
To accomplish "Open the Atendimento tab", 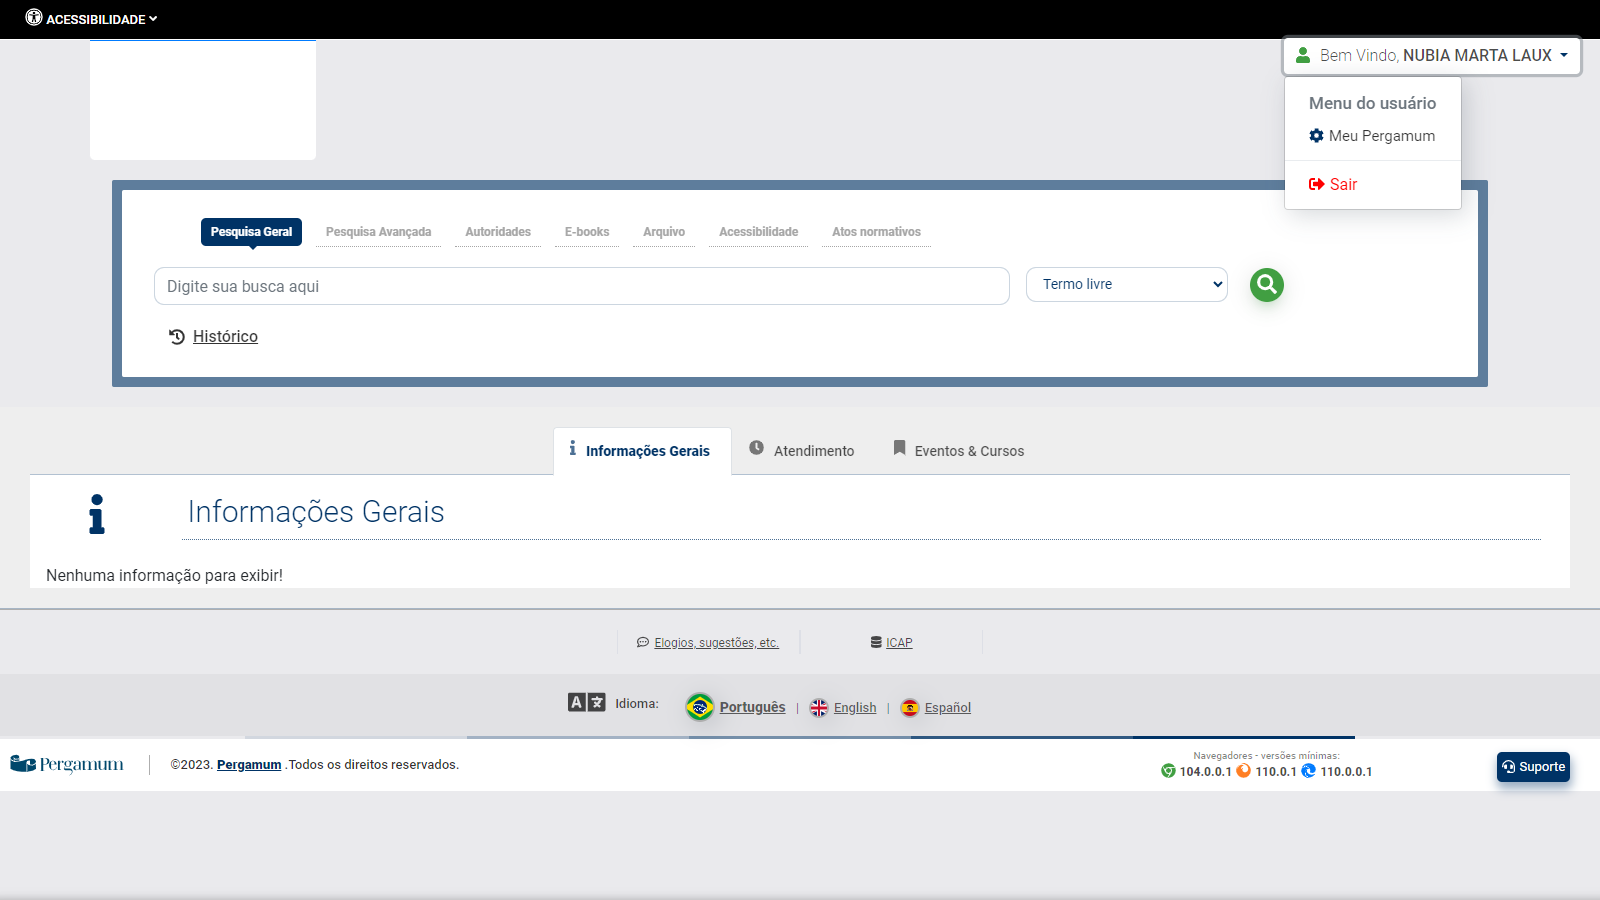I will (x=802, y=451).
